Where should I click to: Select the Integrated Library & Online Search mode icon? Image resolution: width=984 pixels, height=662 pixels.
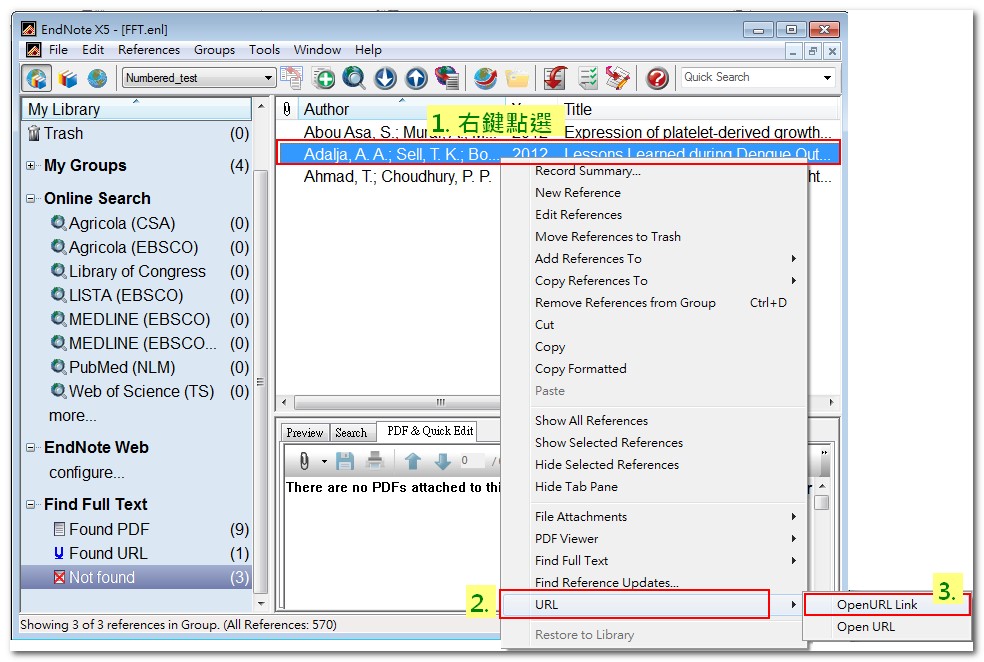(x=36, y=78)
